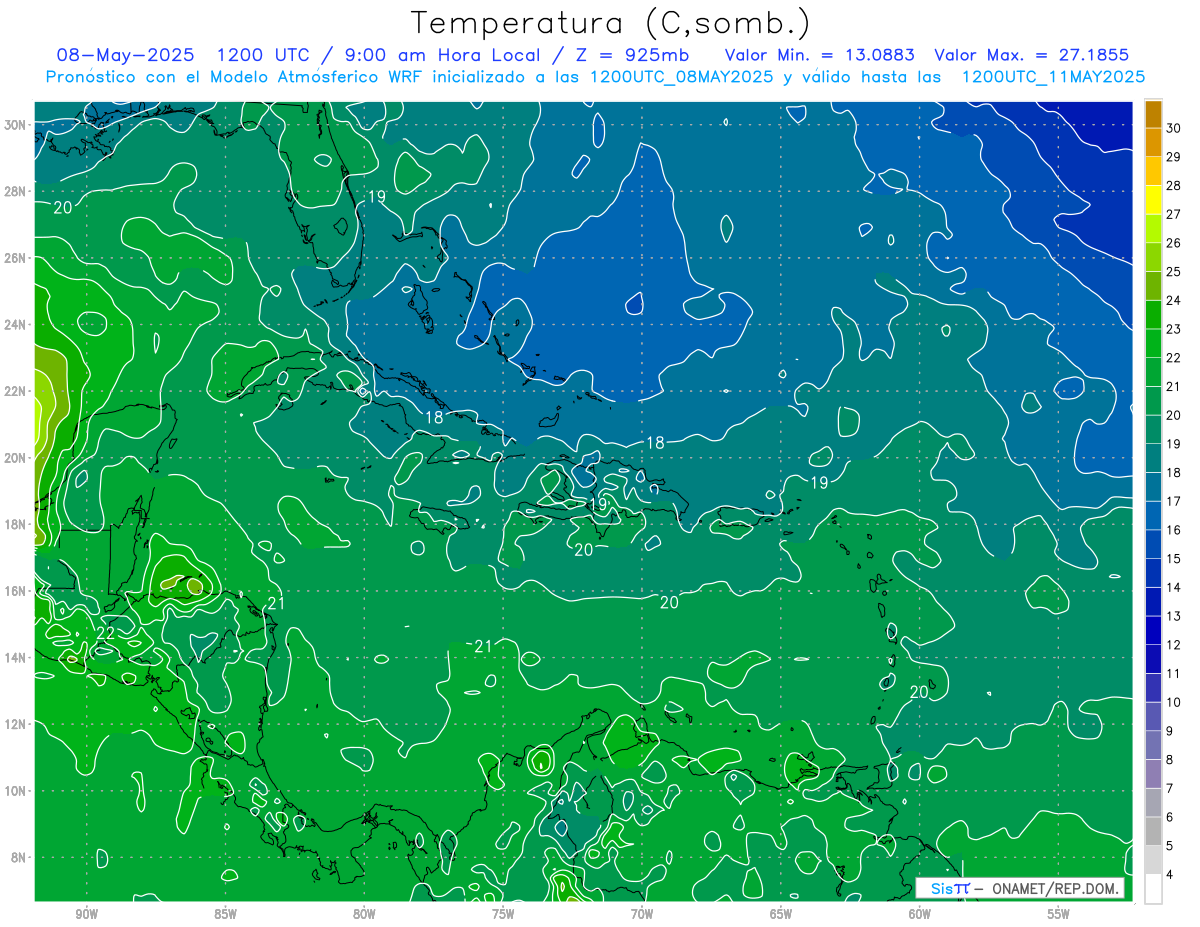Pick the yellow swatch between 27 and 28
This screenshot has height=927, width=1200.
(x=1153, y=200)
